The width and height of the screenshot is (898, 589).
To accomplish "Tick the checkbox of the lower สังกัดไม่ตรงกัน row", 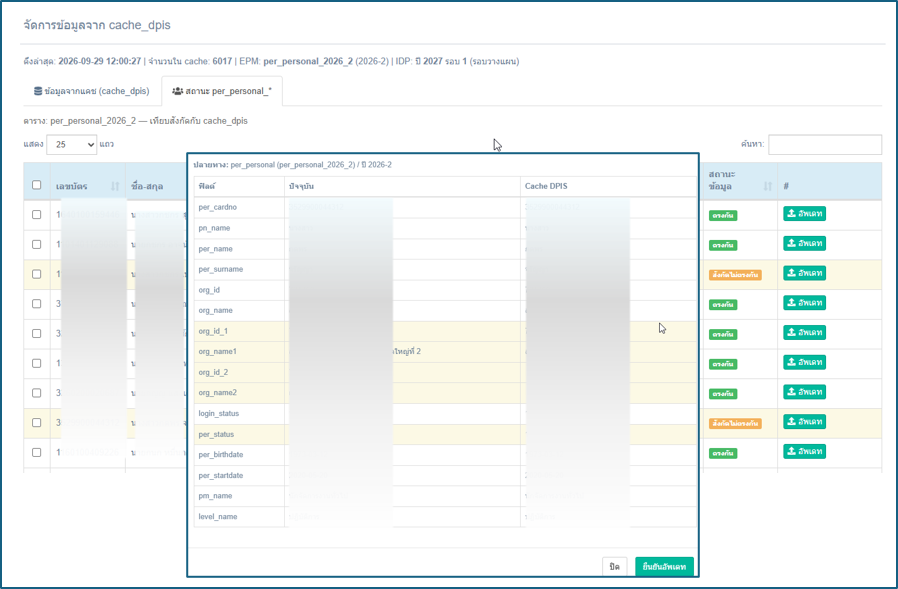I will coord(37,422).
